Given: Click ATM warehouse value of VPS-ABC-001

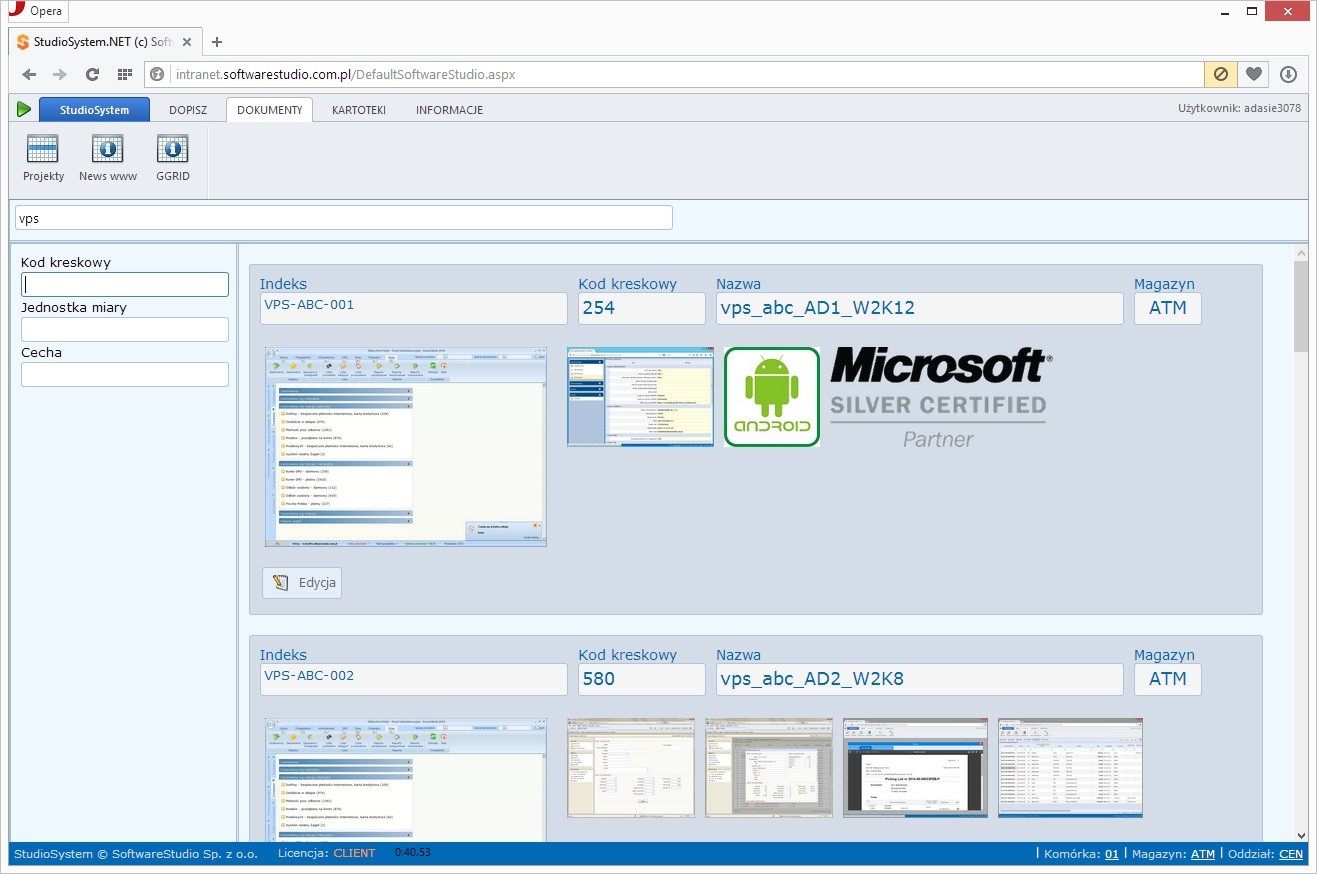Looking at the screenshot, I should point(1168,308).
